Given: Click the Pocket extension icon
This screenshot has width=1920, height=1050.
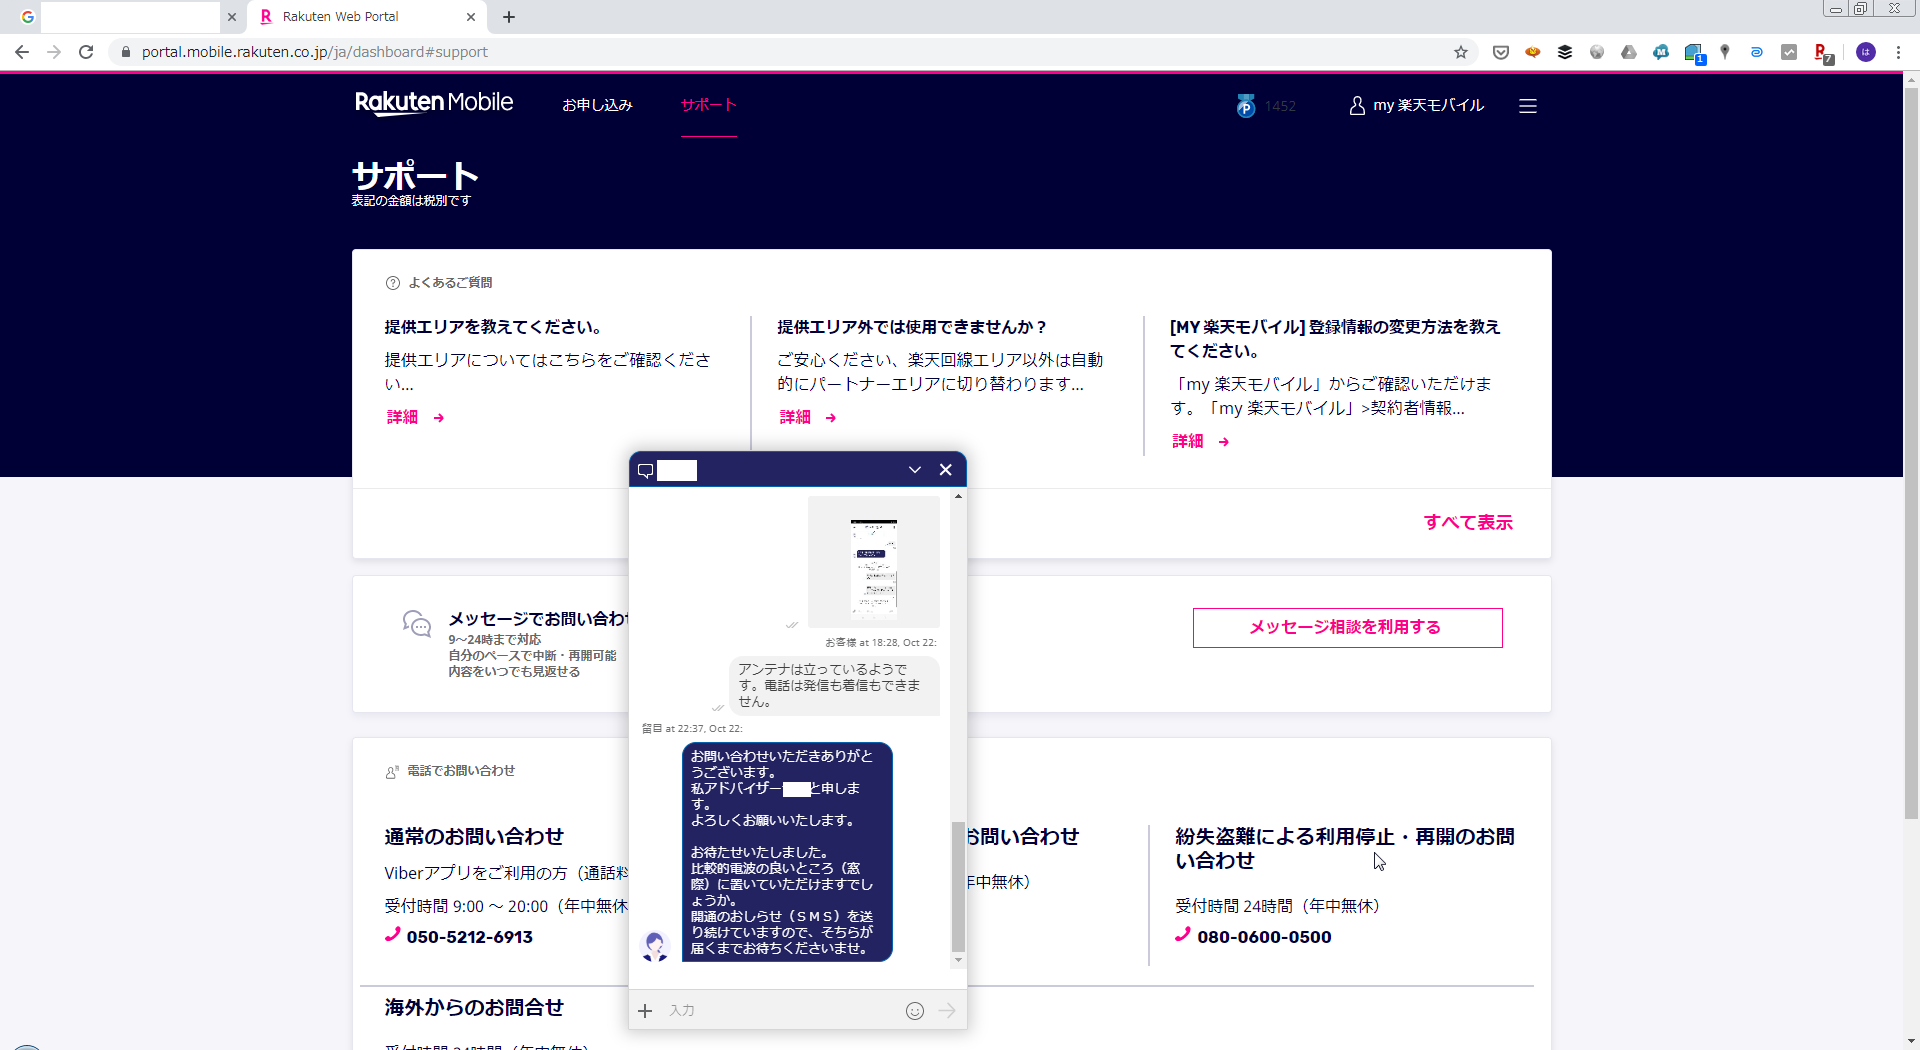Looking at the screenshot, I should pos(1500,52).
